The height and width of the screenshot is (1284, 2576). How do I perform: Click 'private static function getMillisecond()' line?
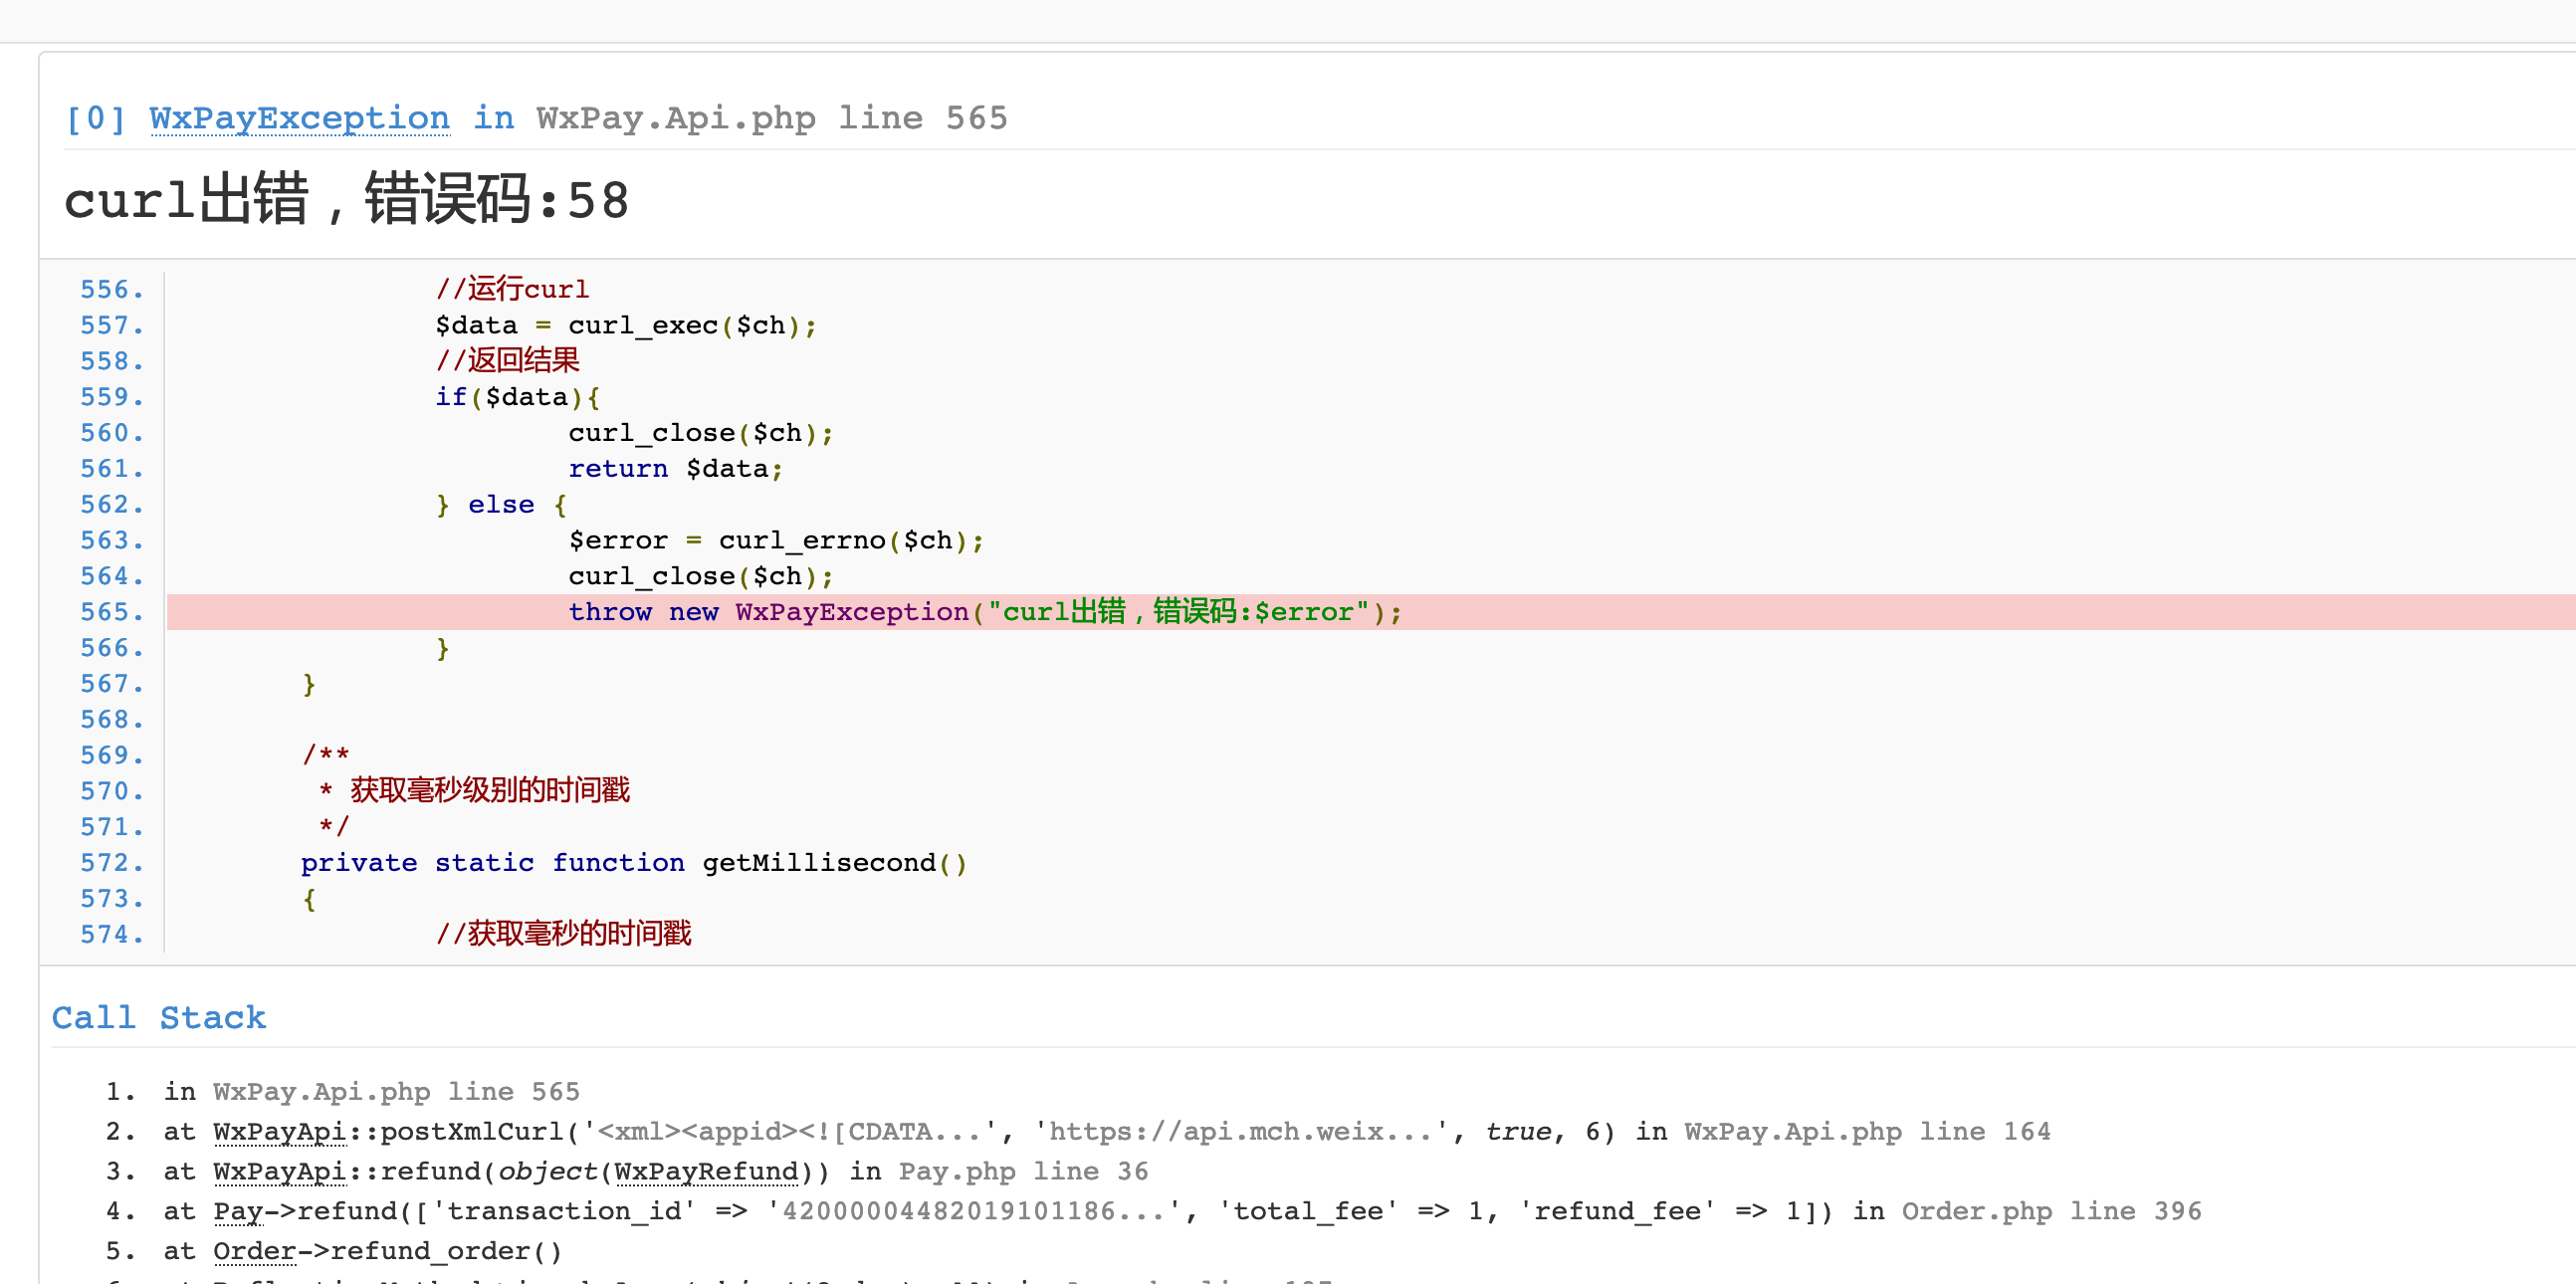tap(634, 863)
